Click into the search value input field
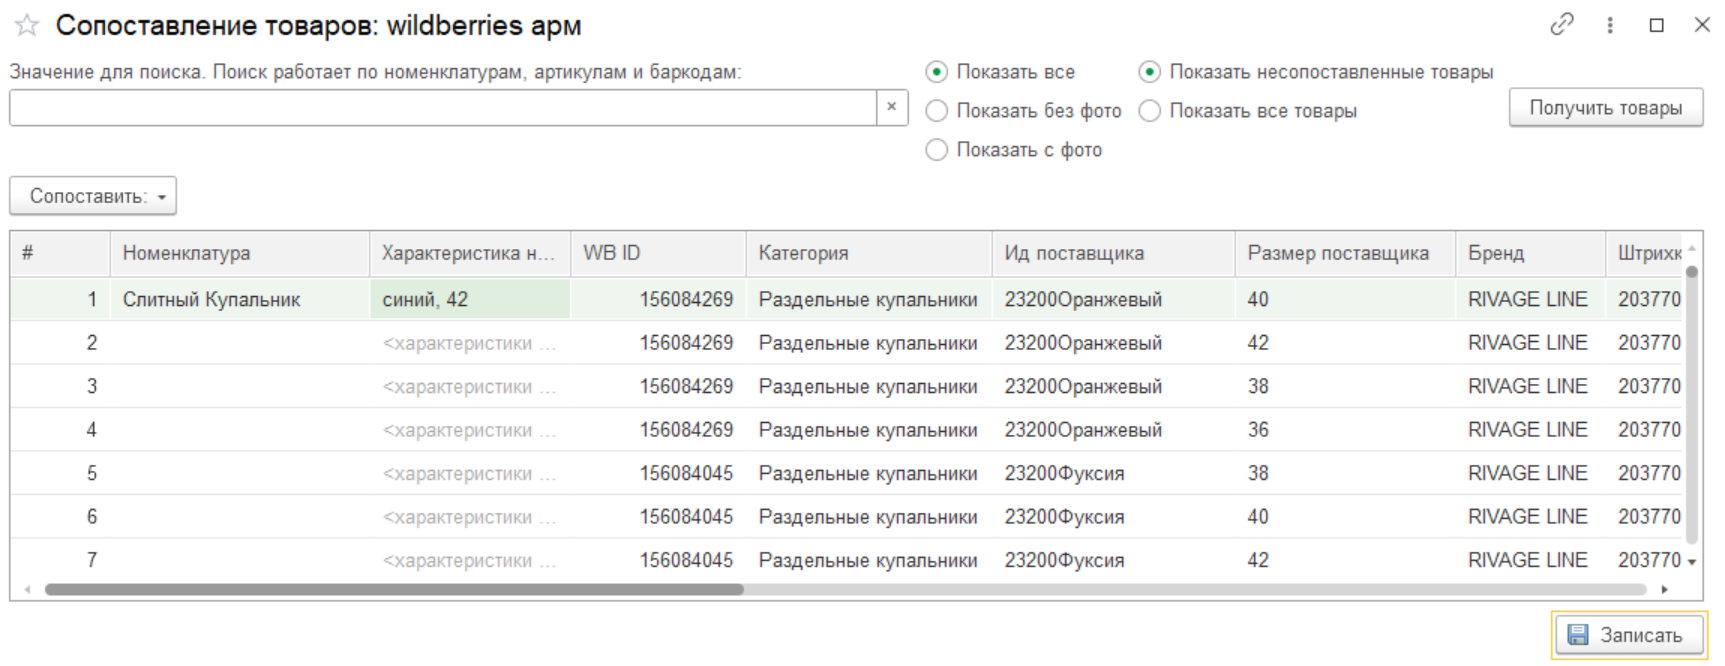 [442, 108]
